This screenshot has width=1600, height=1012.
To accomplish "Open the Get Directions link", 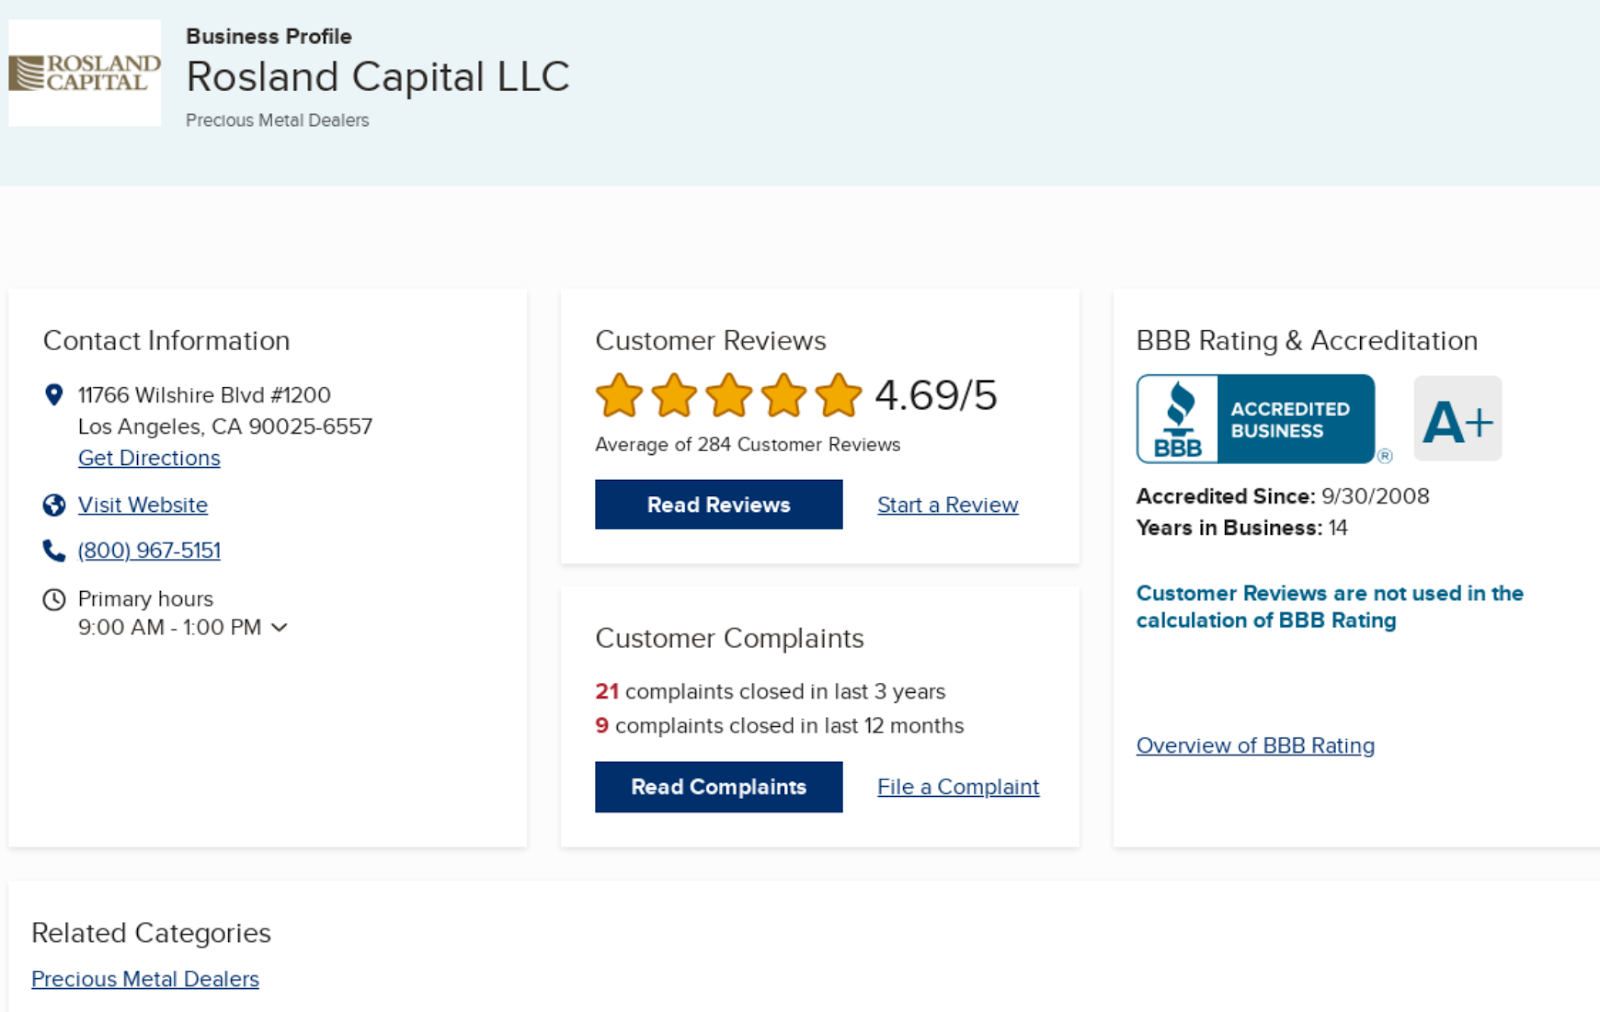I will pos(149,458).
